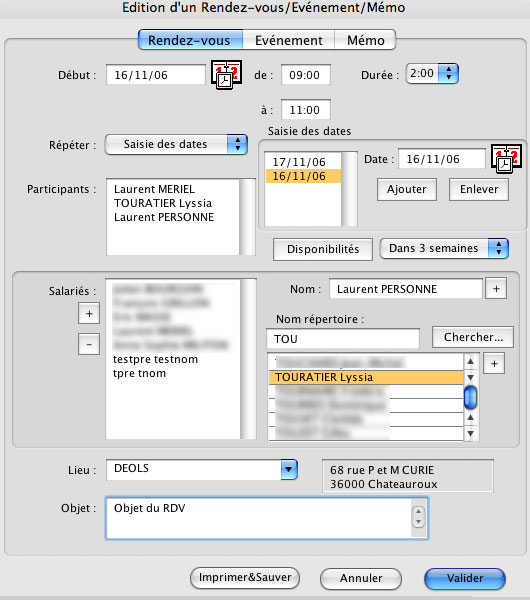The width and height of the screenshot is (530, 600).
Task: Select 17/11/06 in the dates list
Action: click(303, 161)
